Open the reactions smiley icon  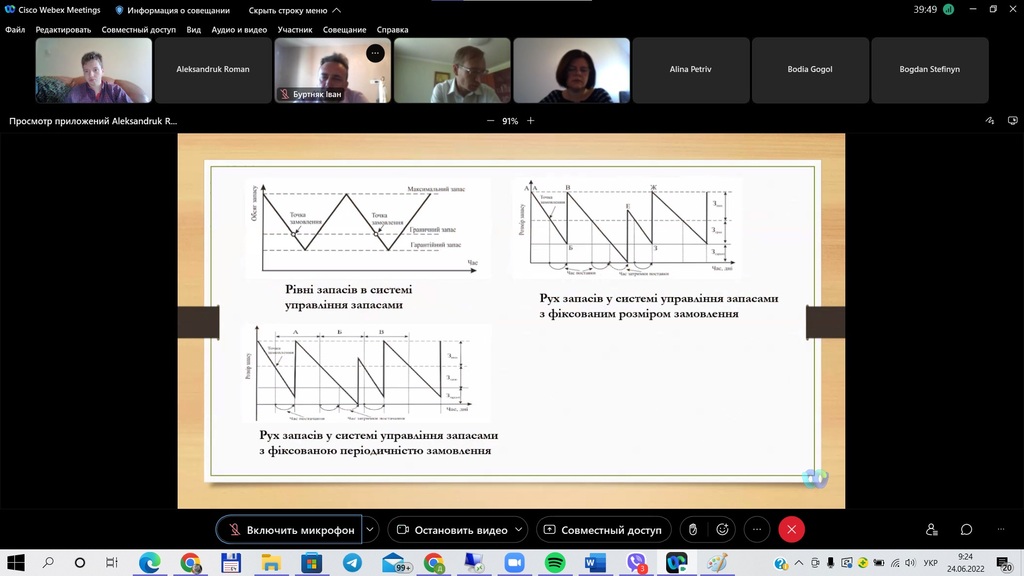coord(722,530)
